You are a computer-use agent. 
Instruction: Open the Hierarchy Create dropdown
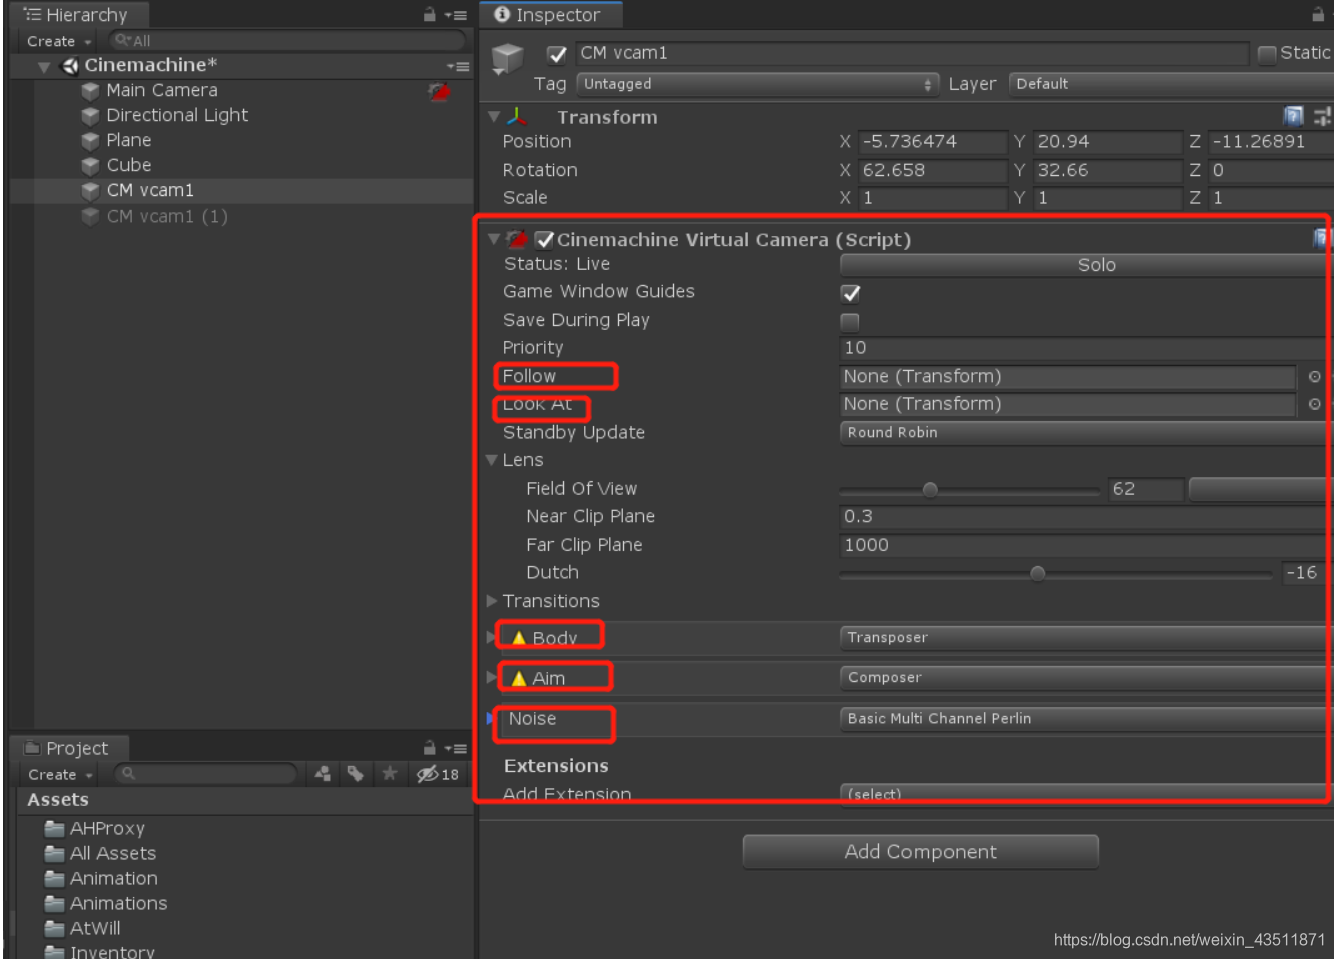[59, 41]
